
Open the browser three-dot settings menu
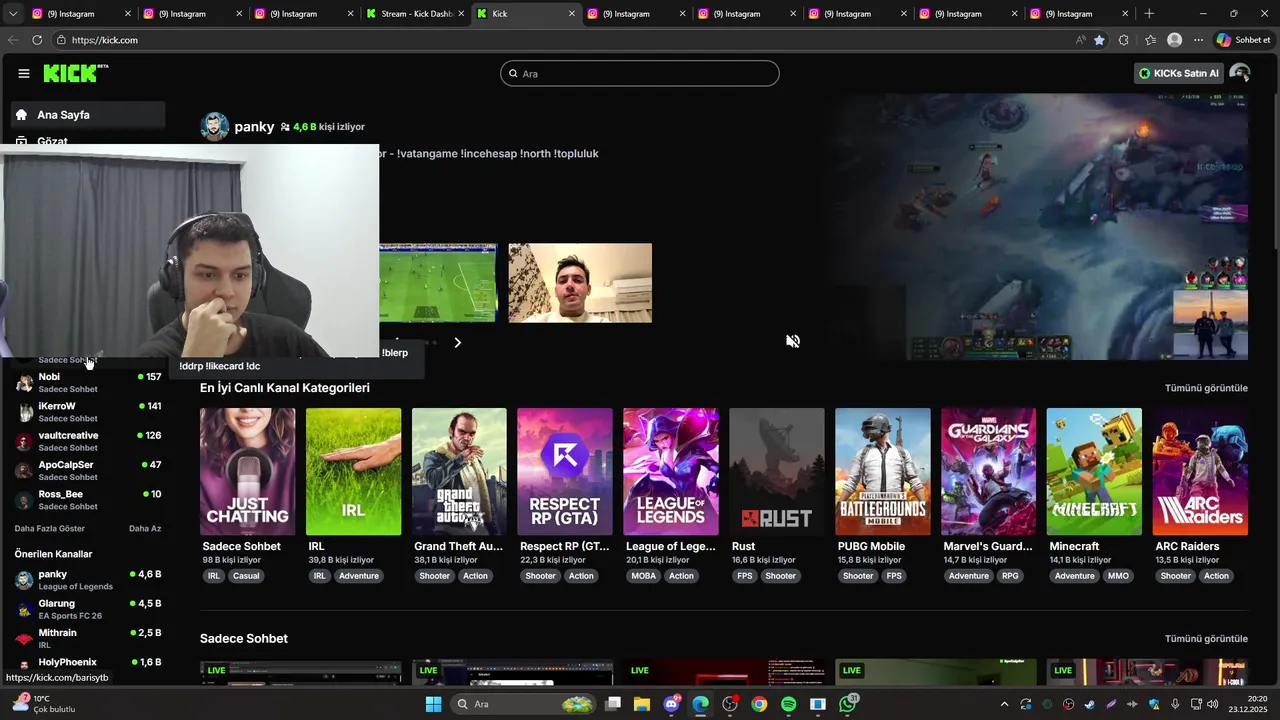[1198, 40]
